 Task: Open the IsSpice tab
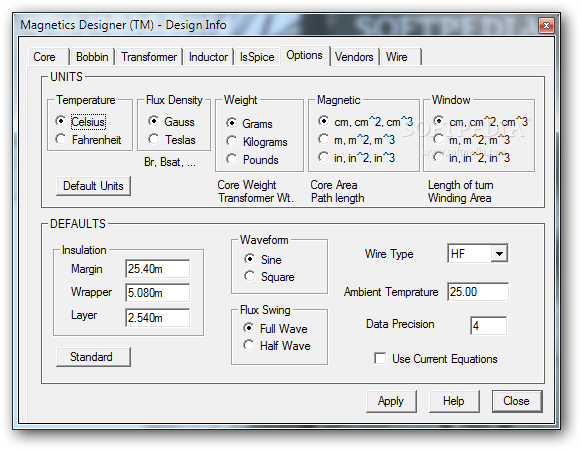coord(257,57)
